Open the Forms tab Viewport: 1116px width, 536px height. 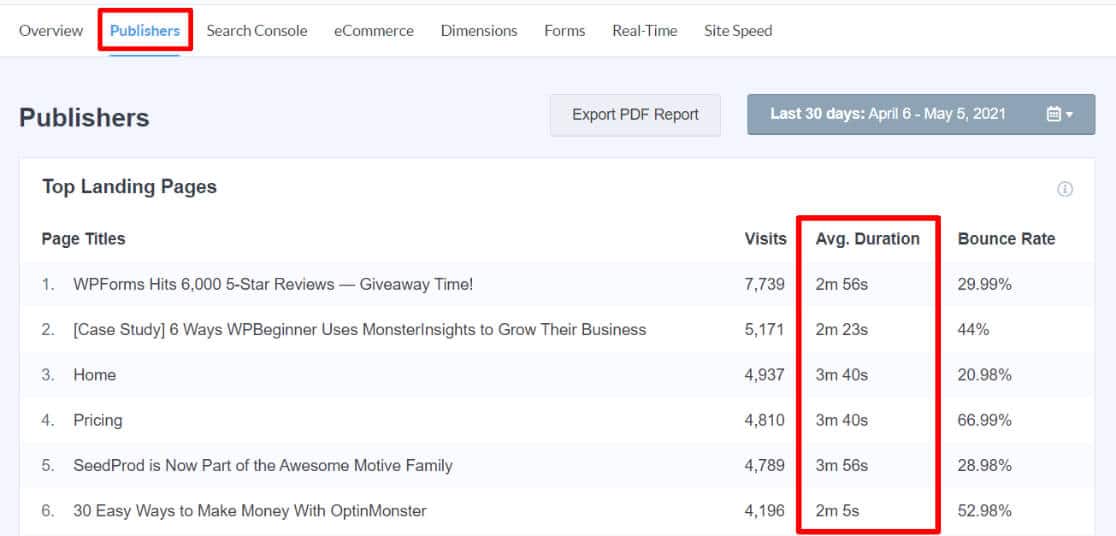coord(564,31)
